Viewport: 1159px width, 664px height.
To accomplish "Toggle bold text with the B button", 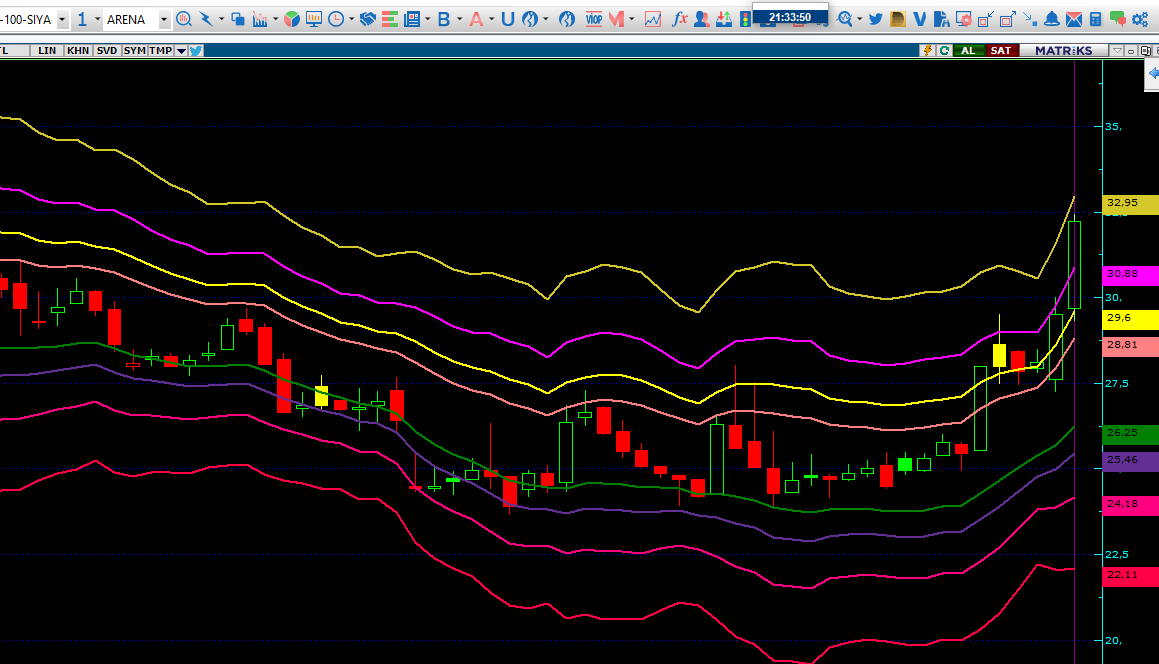I will (443, 17).
